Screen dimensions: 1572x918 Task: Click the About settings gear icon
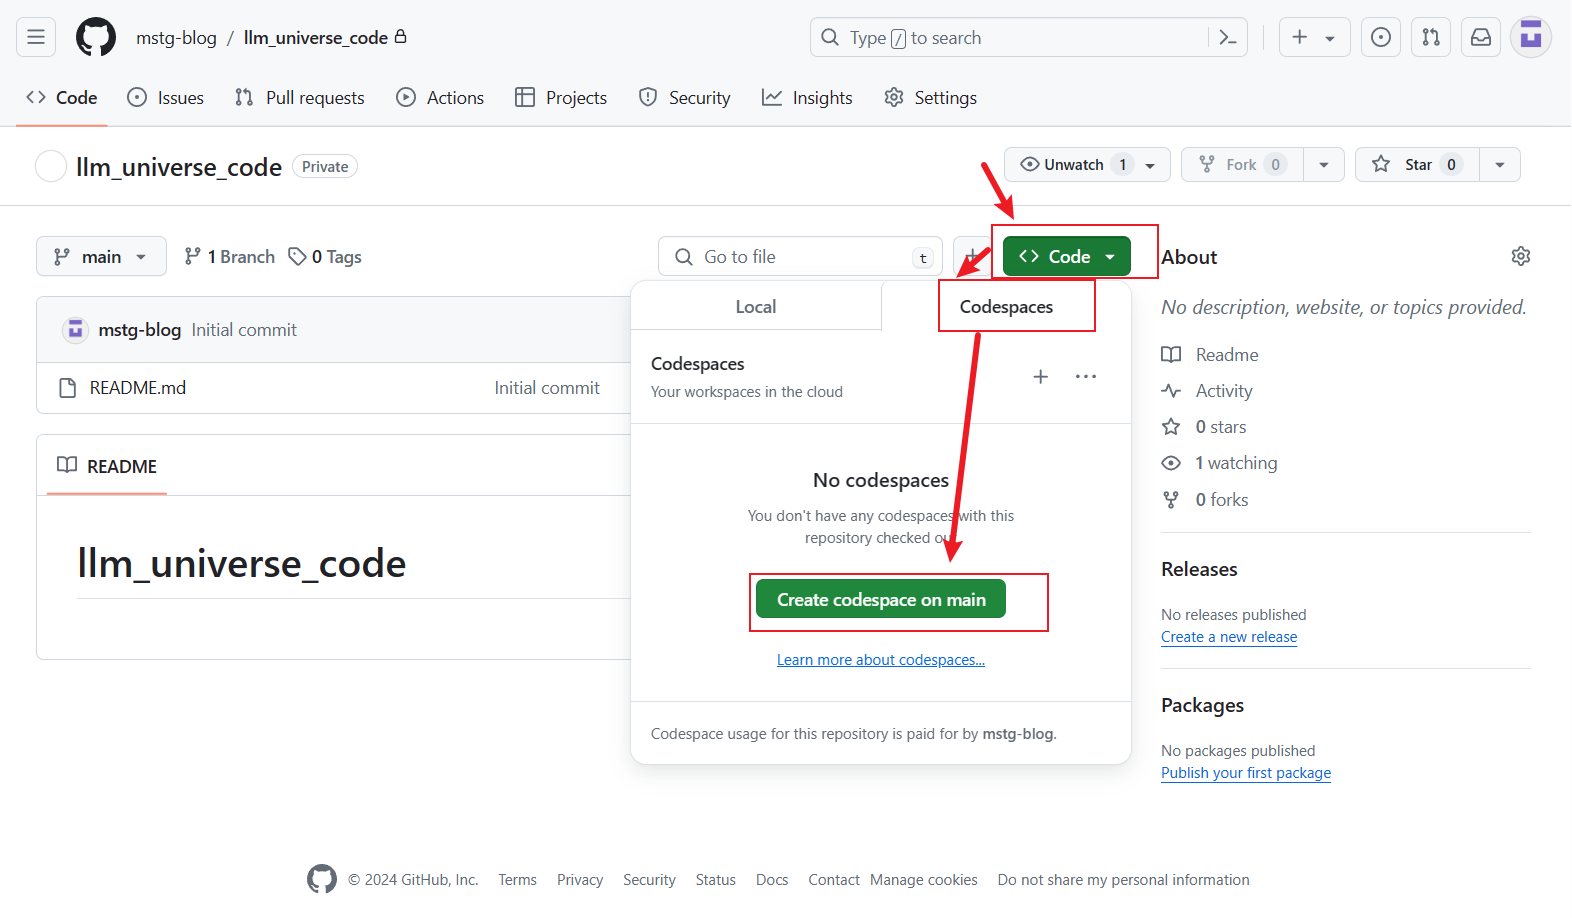coord(1520,256)
